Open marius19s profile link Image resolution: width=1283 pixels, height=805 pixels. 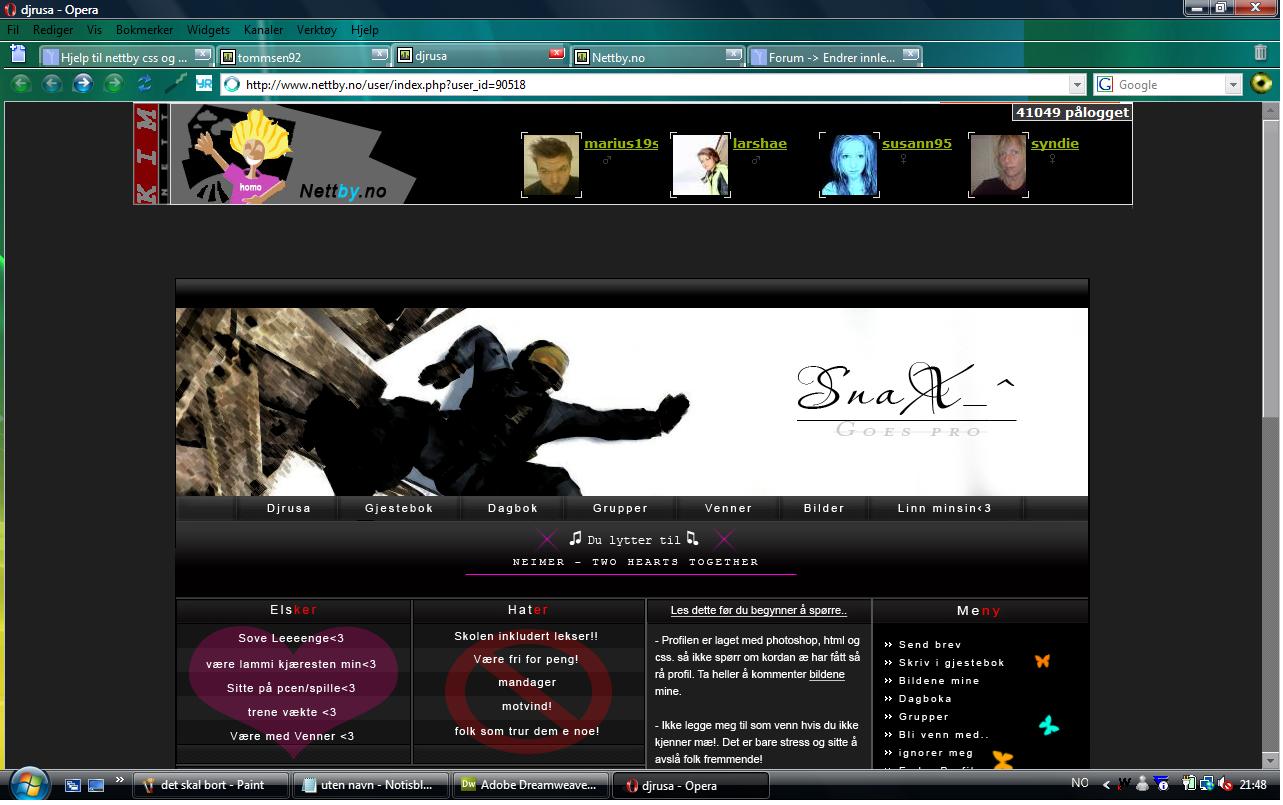[621, 144]
